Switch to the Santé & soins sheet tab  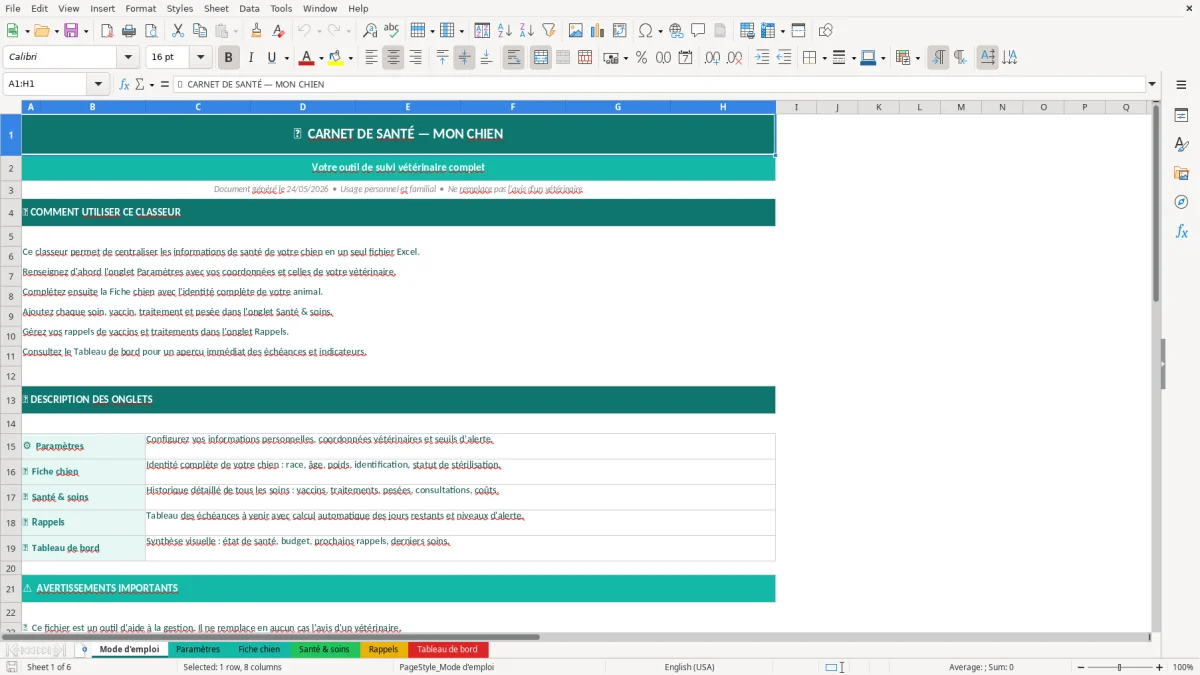coord(324,649)
